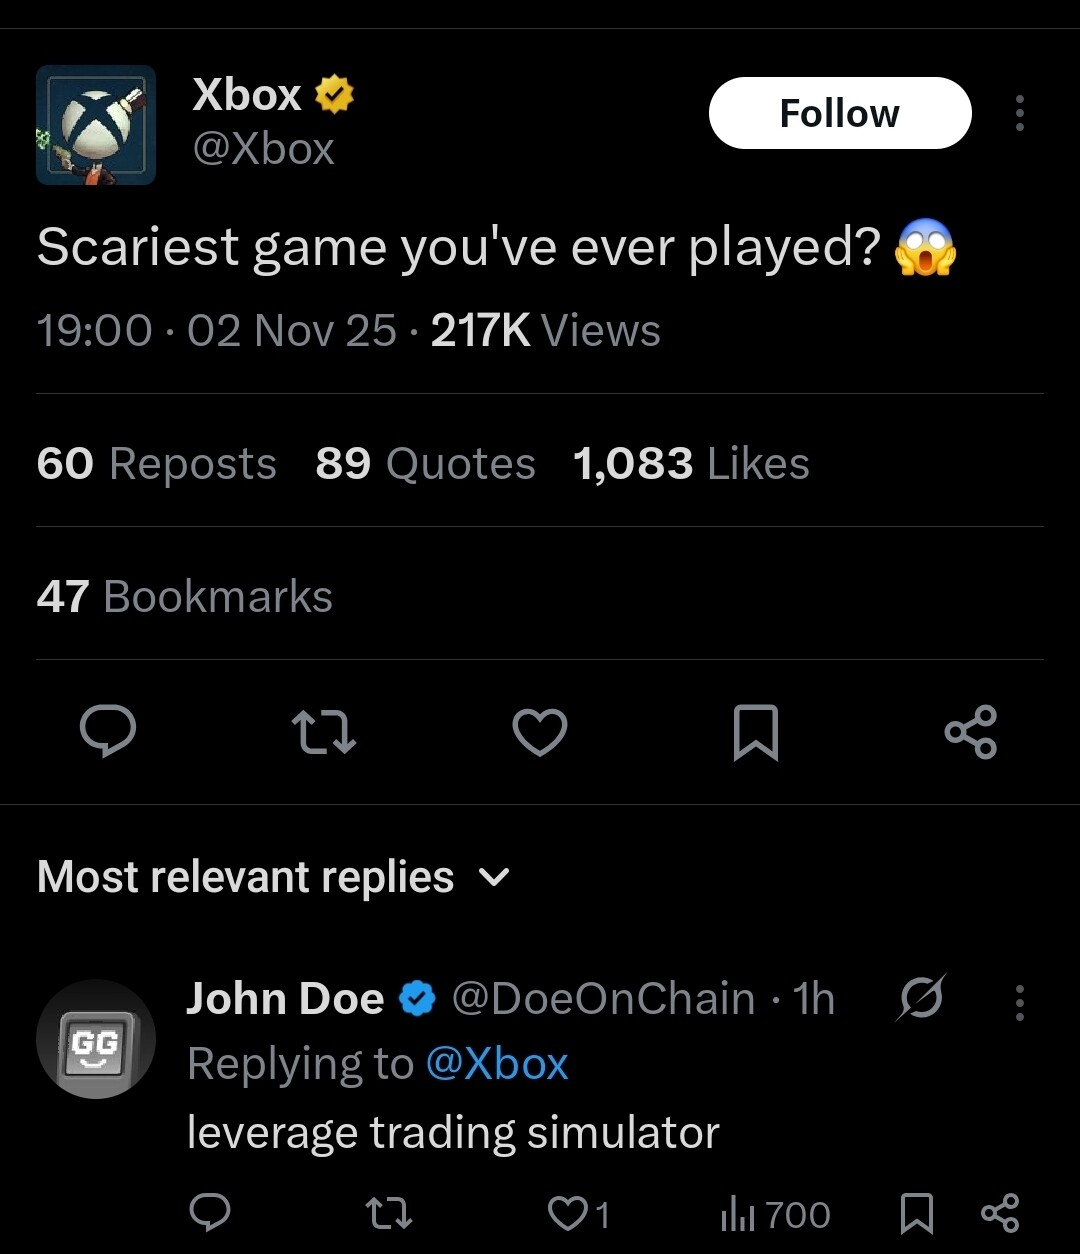The height and width of the screenshot is (1254, 1080).
Task: View analytics of John Doe's reply
Action: tap(775, 1214)
